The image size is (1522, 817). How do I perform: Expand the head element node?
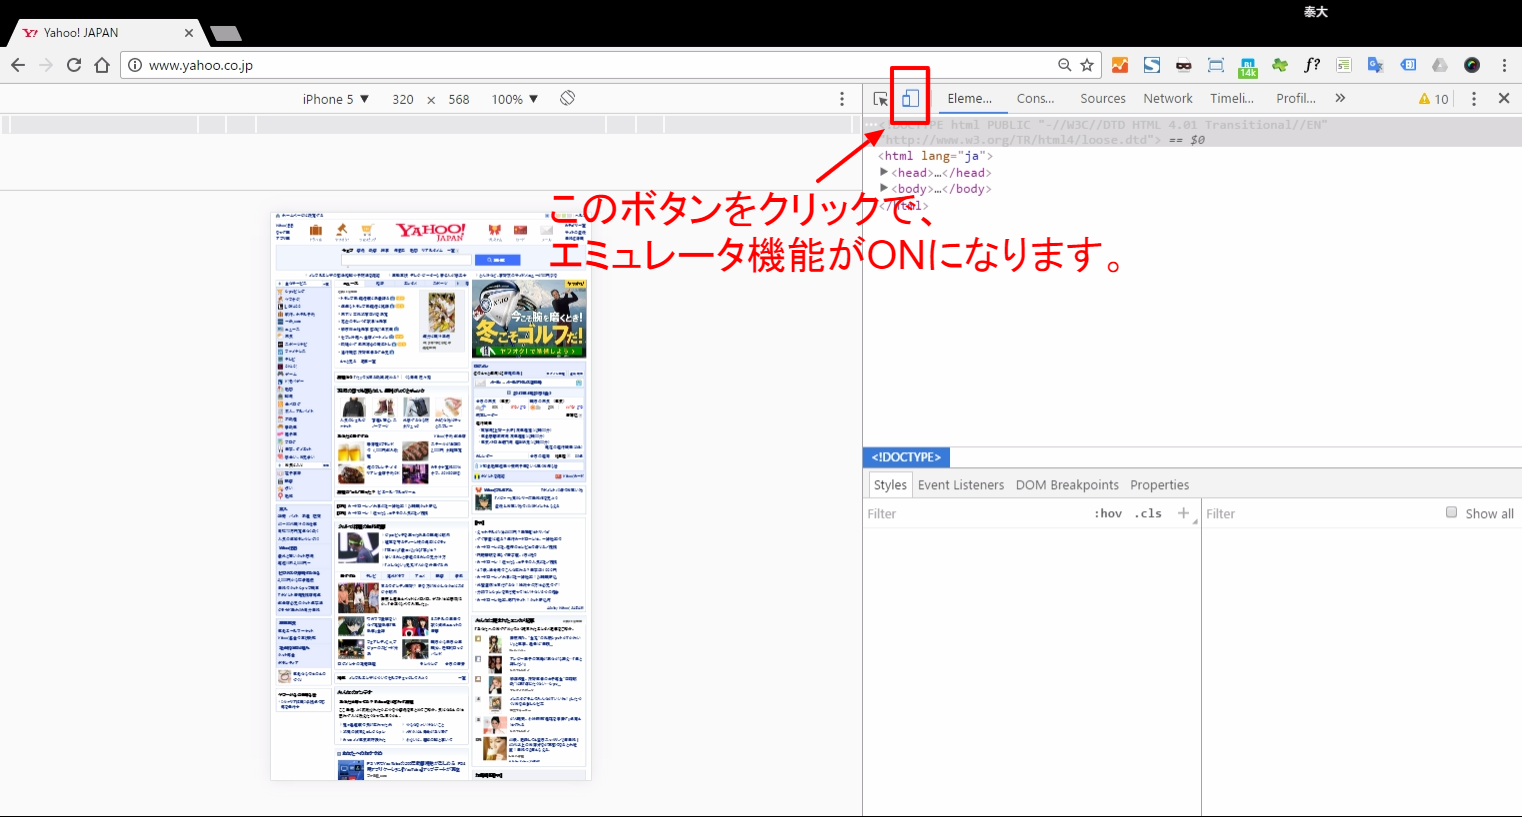(x=884, y=172)
